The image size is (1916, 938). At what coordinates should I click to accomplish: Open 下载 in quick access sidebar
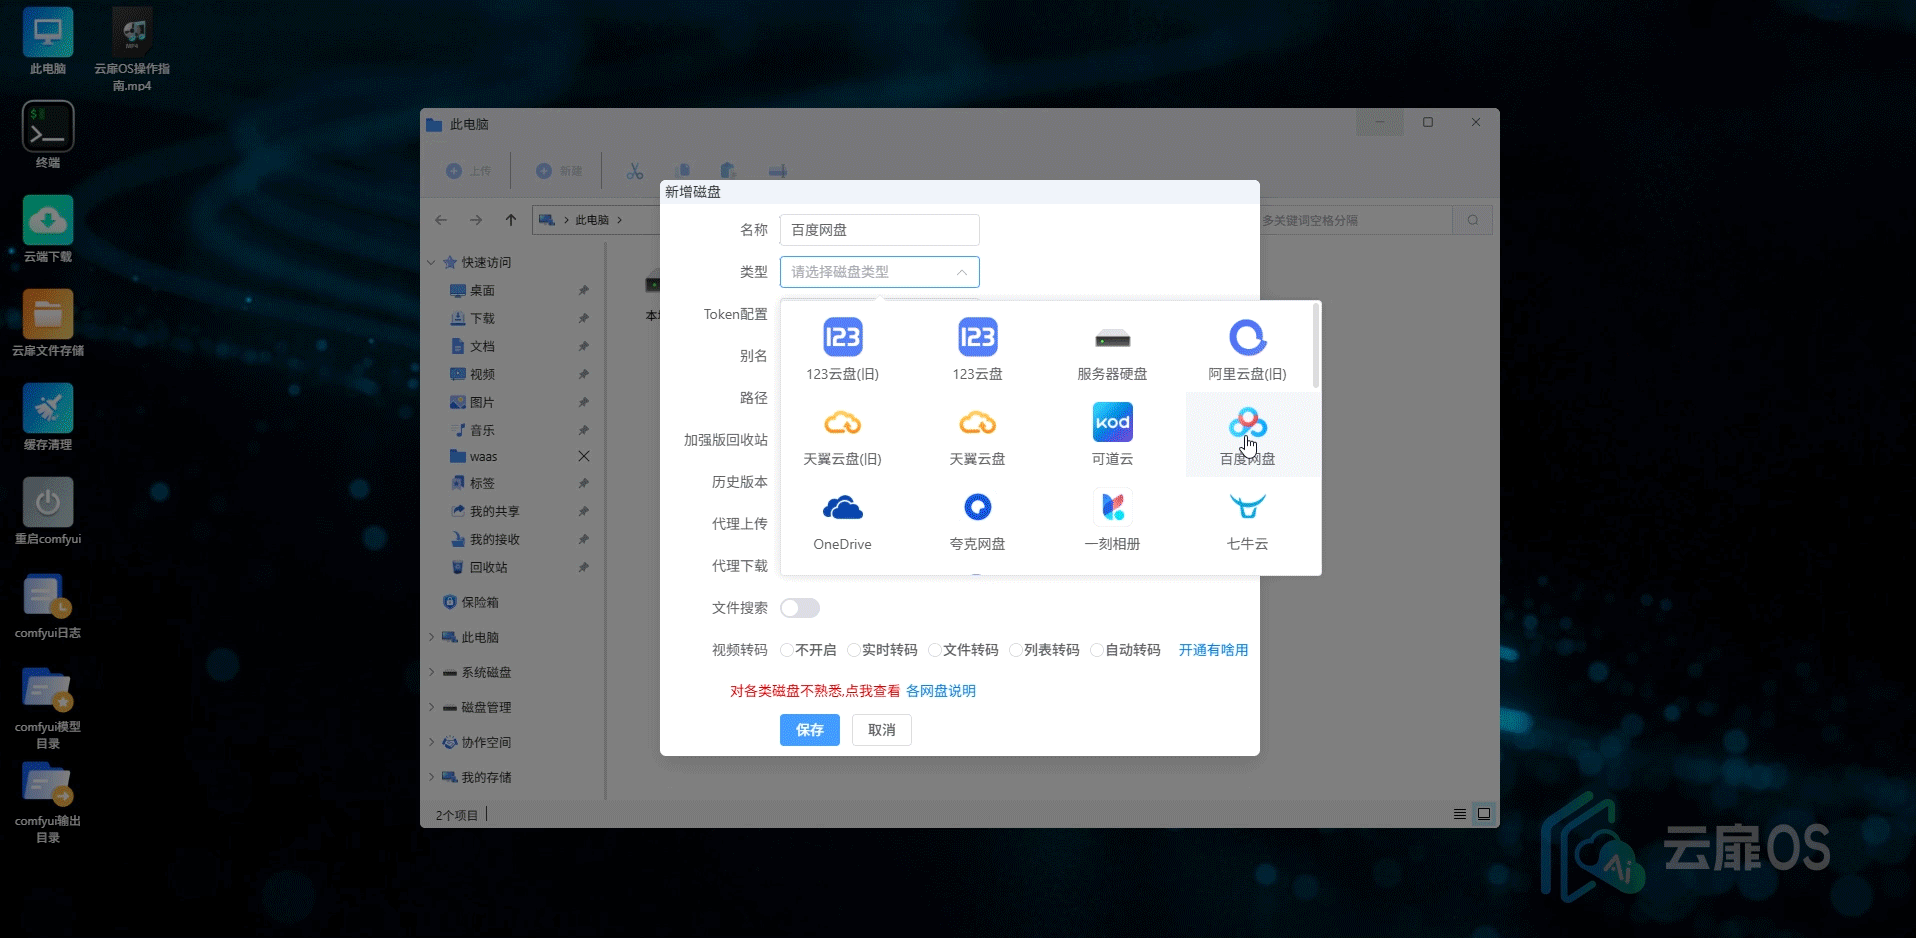tap(483, 319)
